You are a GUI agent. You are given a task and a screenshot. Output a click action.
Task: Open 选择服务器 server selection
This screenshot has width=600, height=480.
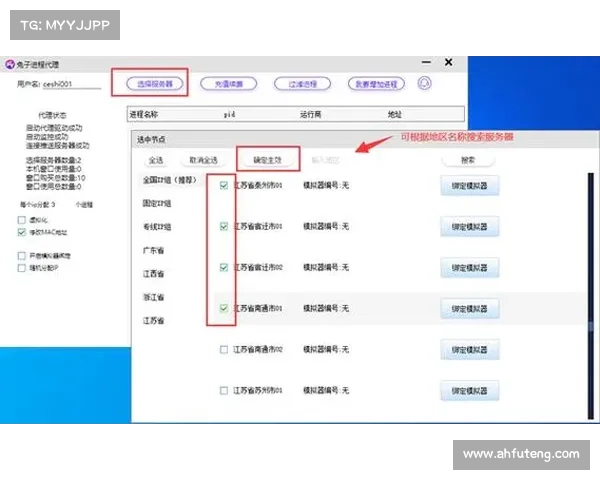155,84
